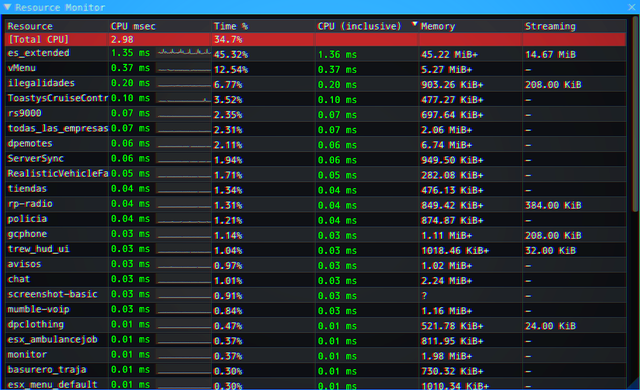640x390 pixels.
Task: Select the avisos resource row
Action: click(316, 265)
